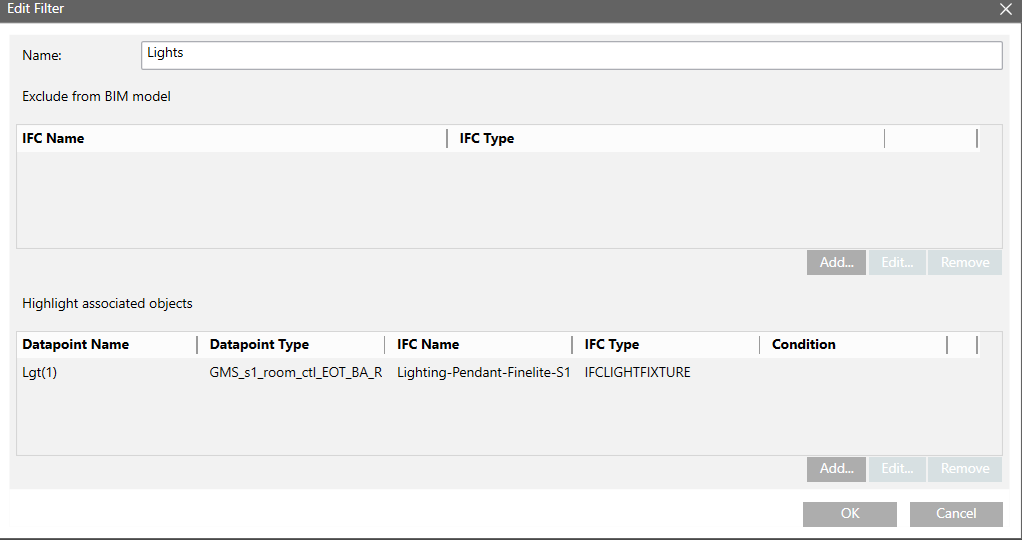Screen dimensions: 1022x540
Task: Click the GMS_s1_room_ctl_EOT_BA_R cell
Action: (296, 373)
